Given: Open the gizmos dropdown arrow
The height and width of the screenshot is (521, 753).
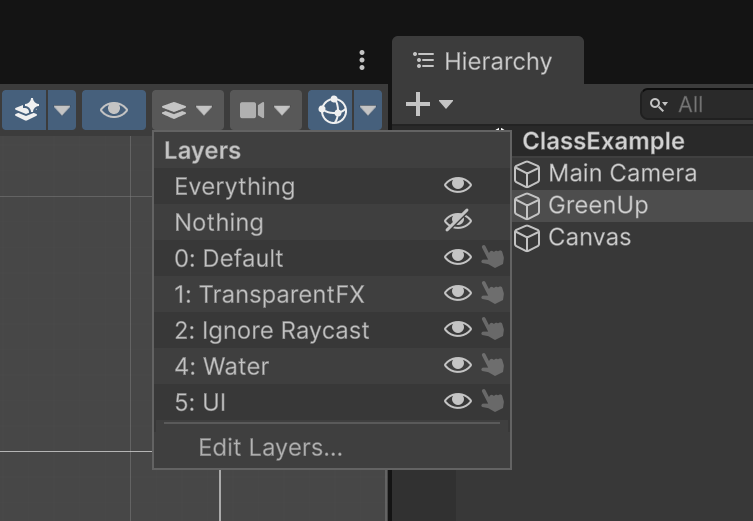Looking at the screenshot, I should click(x=368, y=110).
